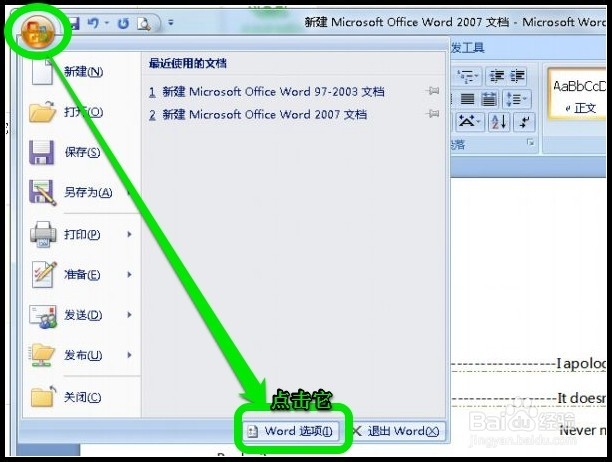Open the 准备(E) submenu
Screen dimensions: 612x462
pos(81,275)
